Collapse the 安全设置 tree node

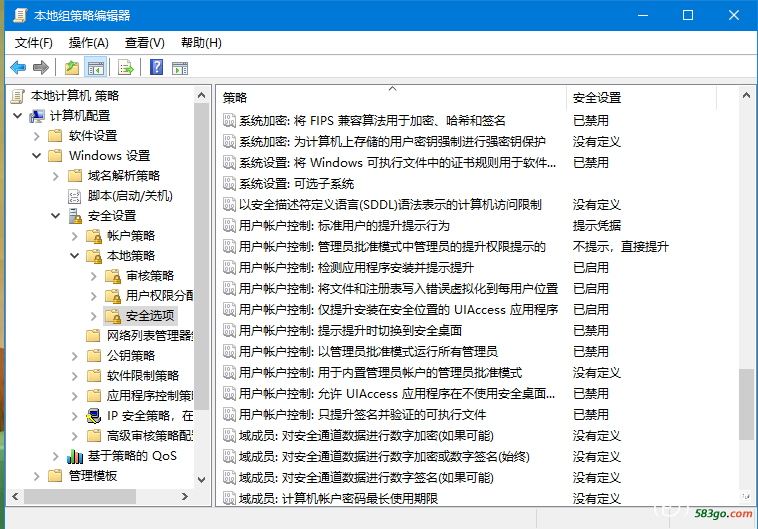coord(56,216)
